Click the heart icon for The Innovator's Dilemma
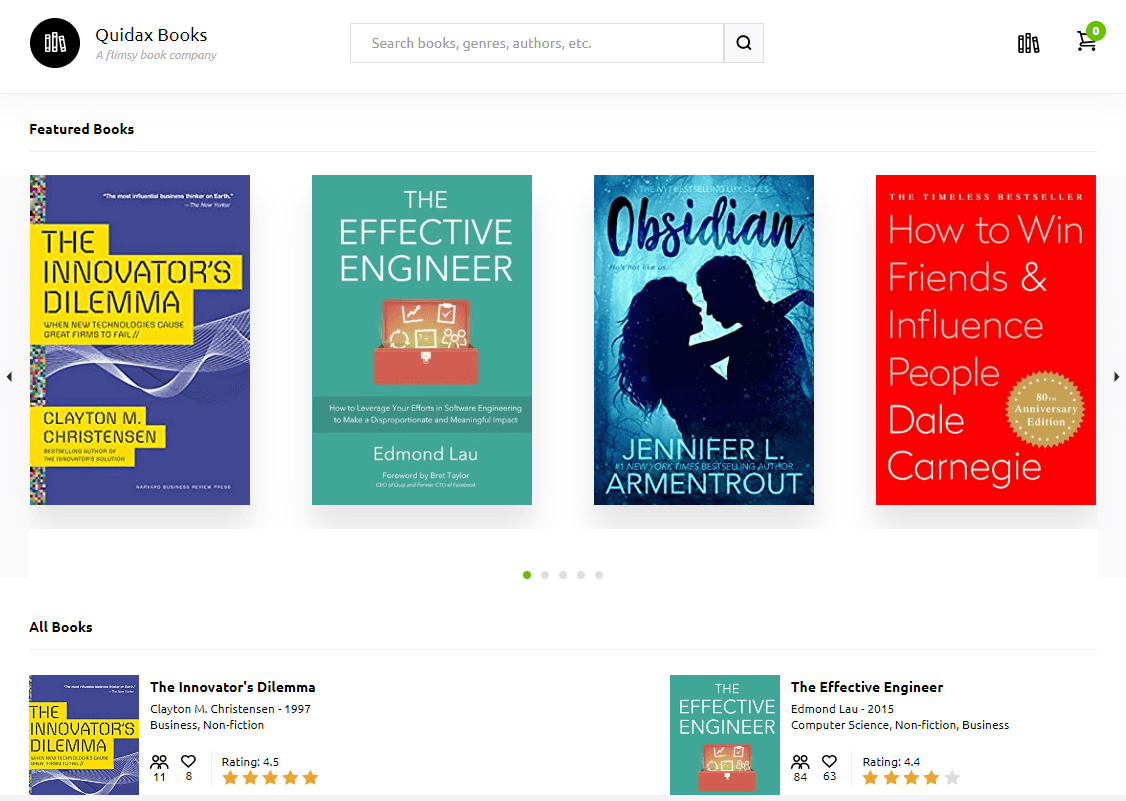1126x801 pixels. coord(188,761)
